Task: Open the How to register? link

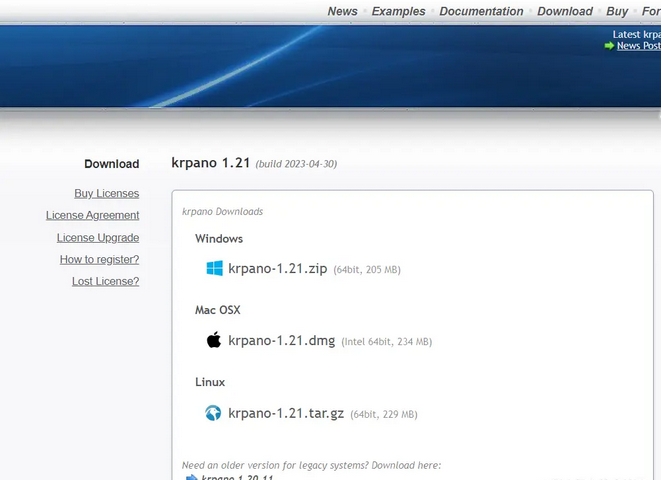Action: pyautogui.click(x=99, y=260)
